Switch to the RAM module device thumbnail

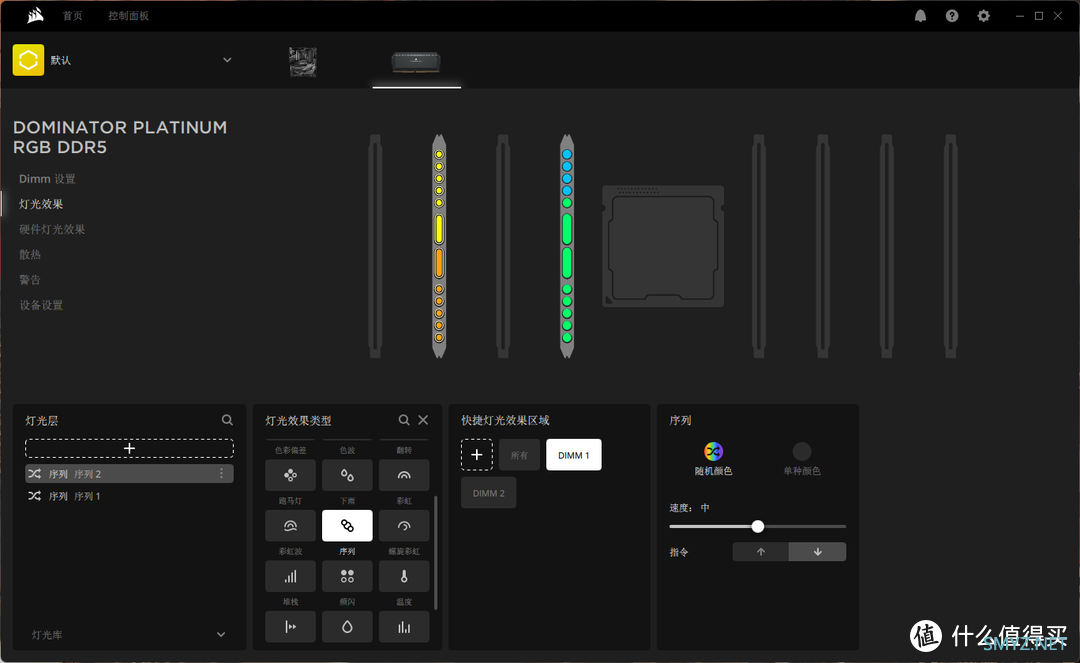(416, 61)
